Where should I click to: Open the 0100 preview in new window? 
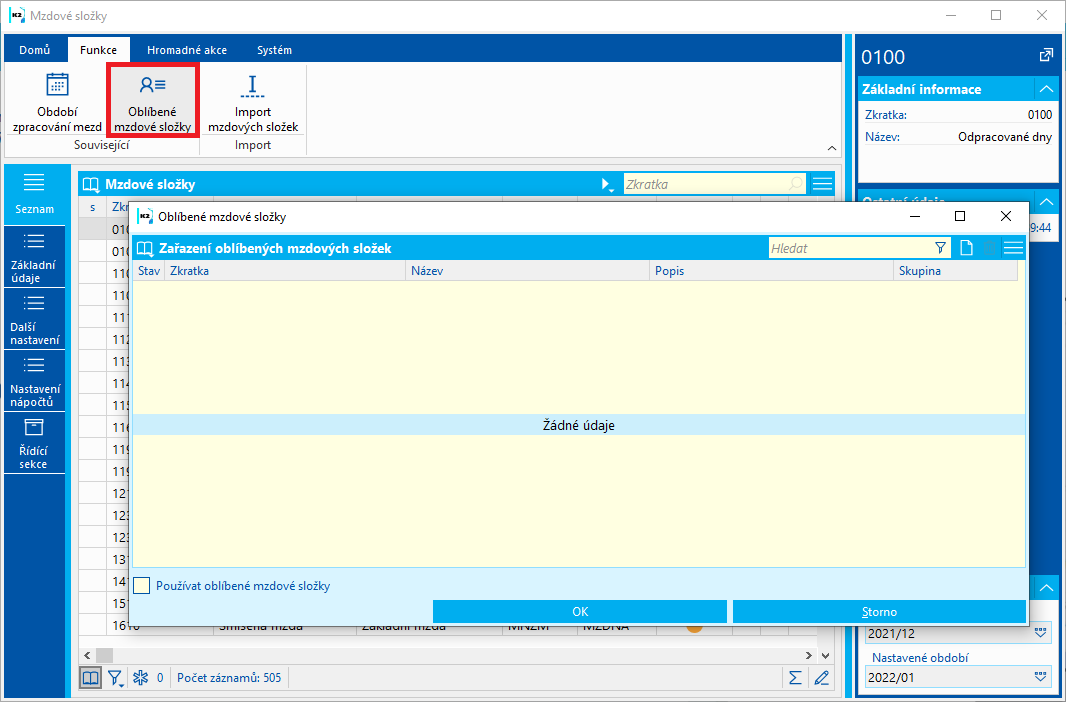coord(1046,56)
